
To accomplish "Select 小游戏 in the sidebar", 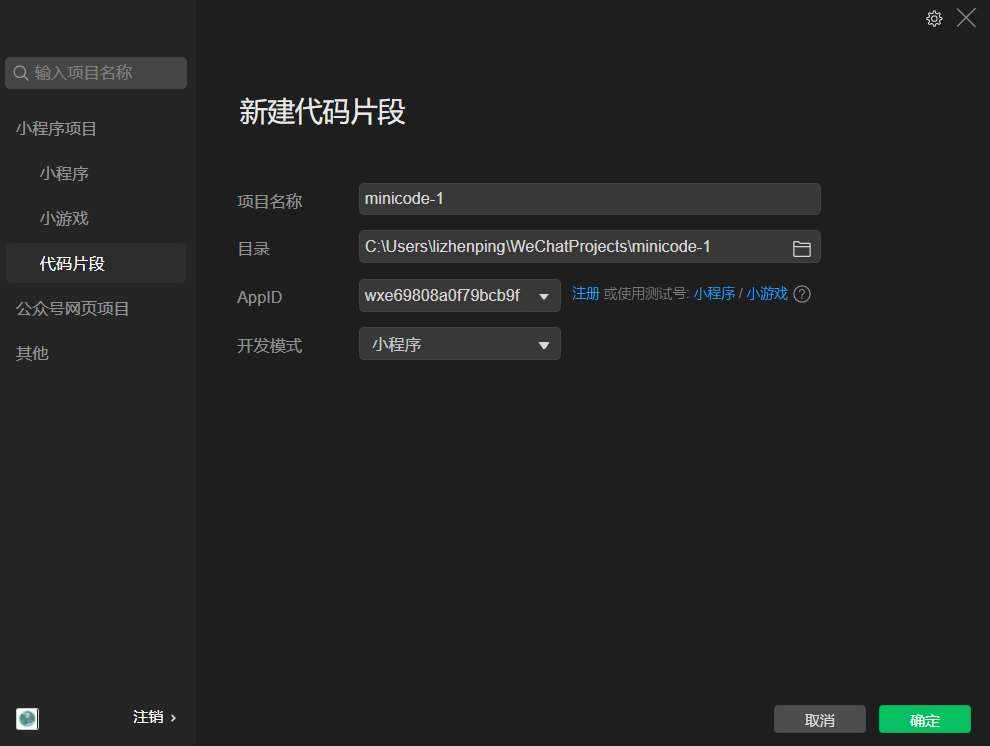I will tap(64, 218).
